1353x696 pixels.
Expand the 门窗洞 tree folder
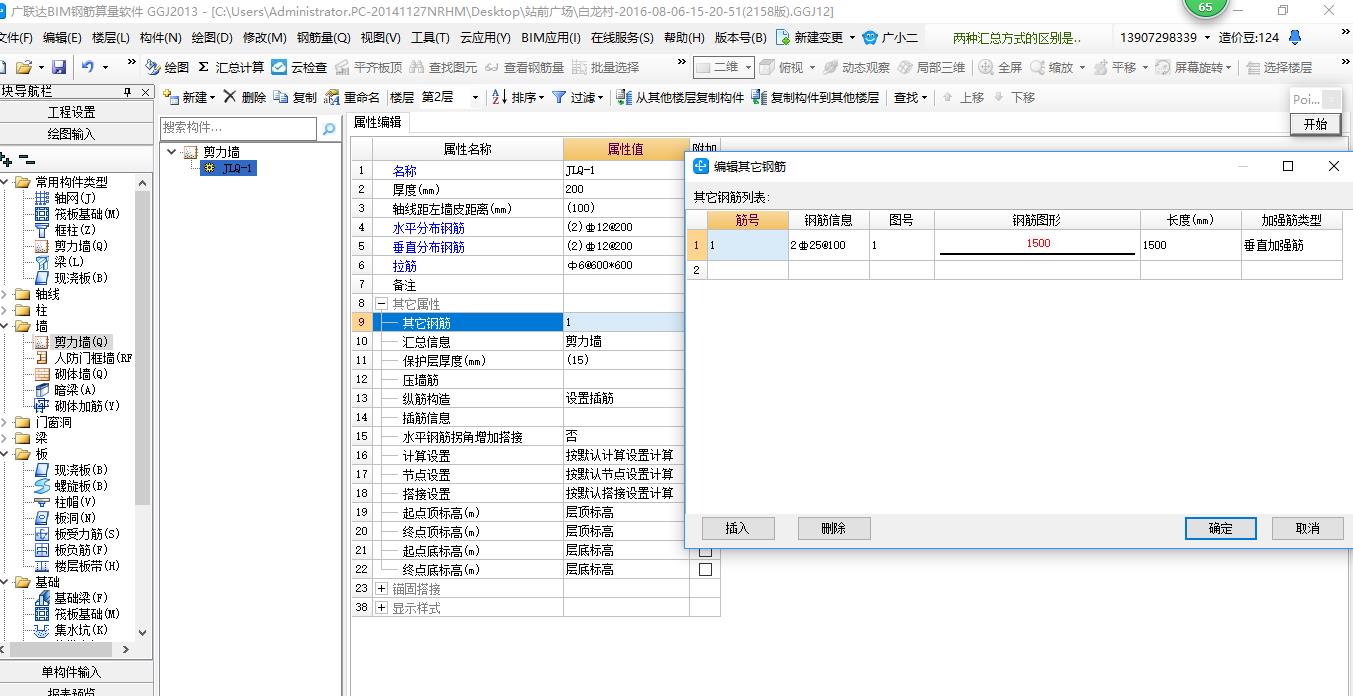coord(6,422)
